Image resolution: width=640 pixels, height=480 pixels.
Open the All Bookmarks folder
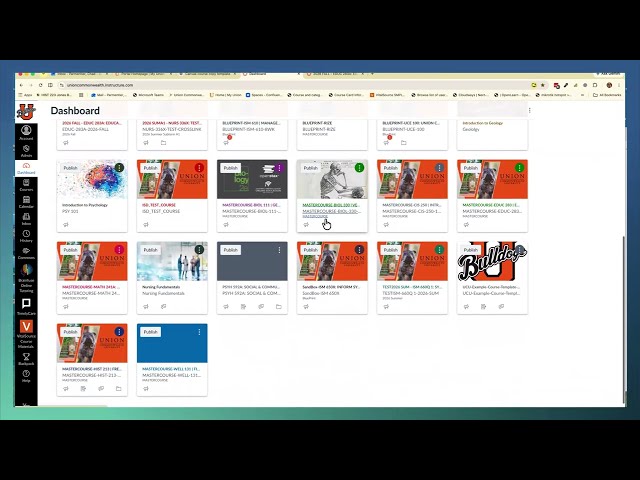[607, 95]
